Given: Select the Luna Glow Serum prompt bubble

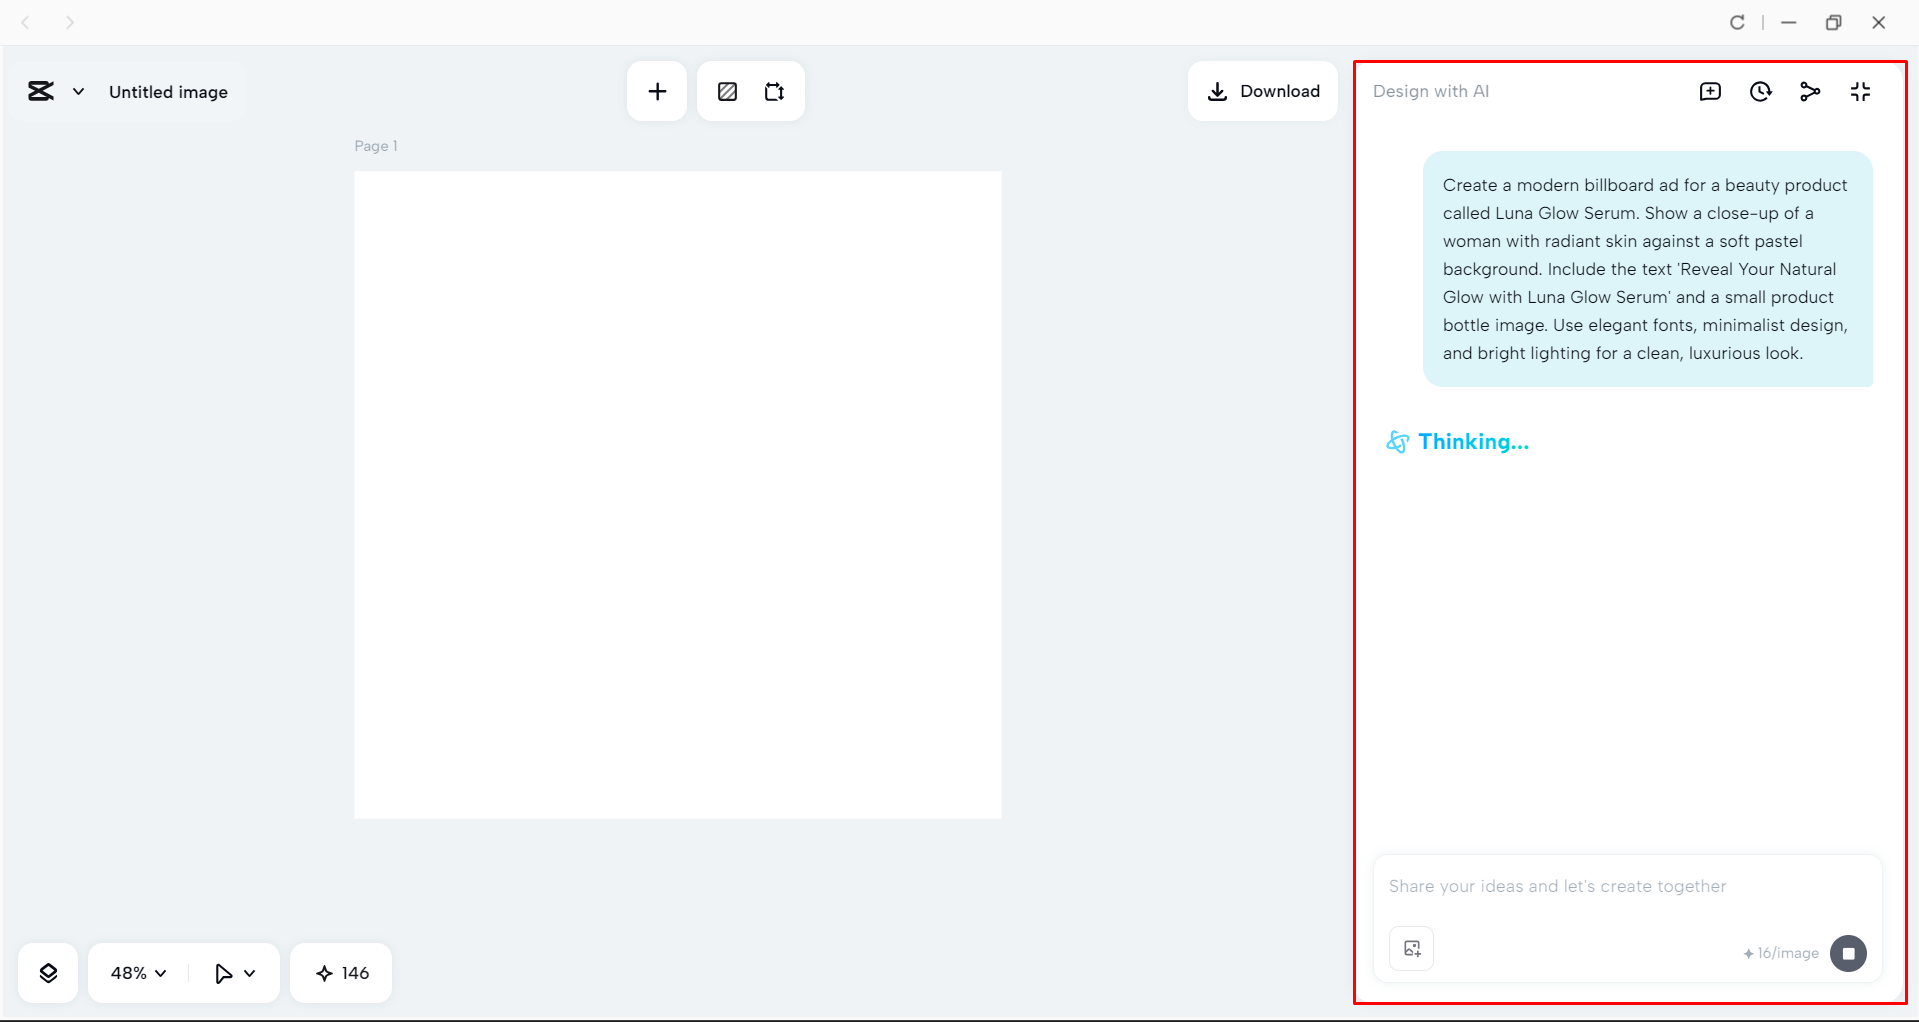Looking at the screenshot, I should click(x=1646, y=268).
